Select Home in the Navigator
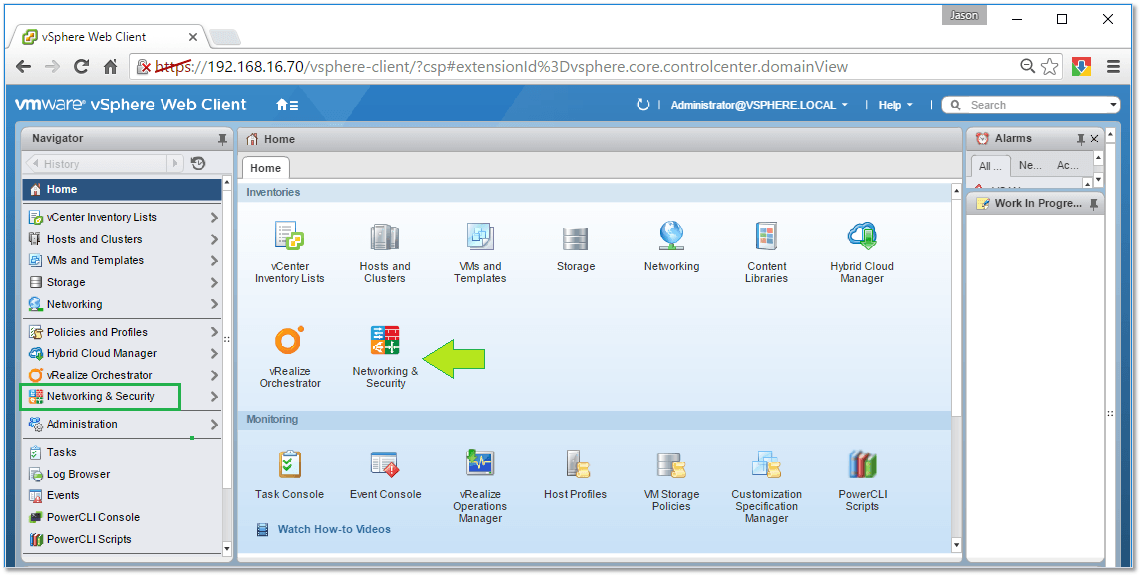The height and width of the screenshot is (577, 1142). point(122,189)
